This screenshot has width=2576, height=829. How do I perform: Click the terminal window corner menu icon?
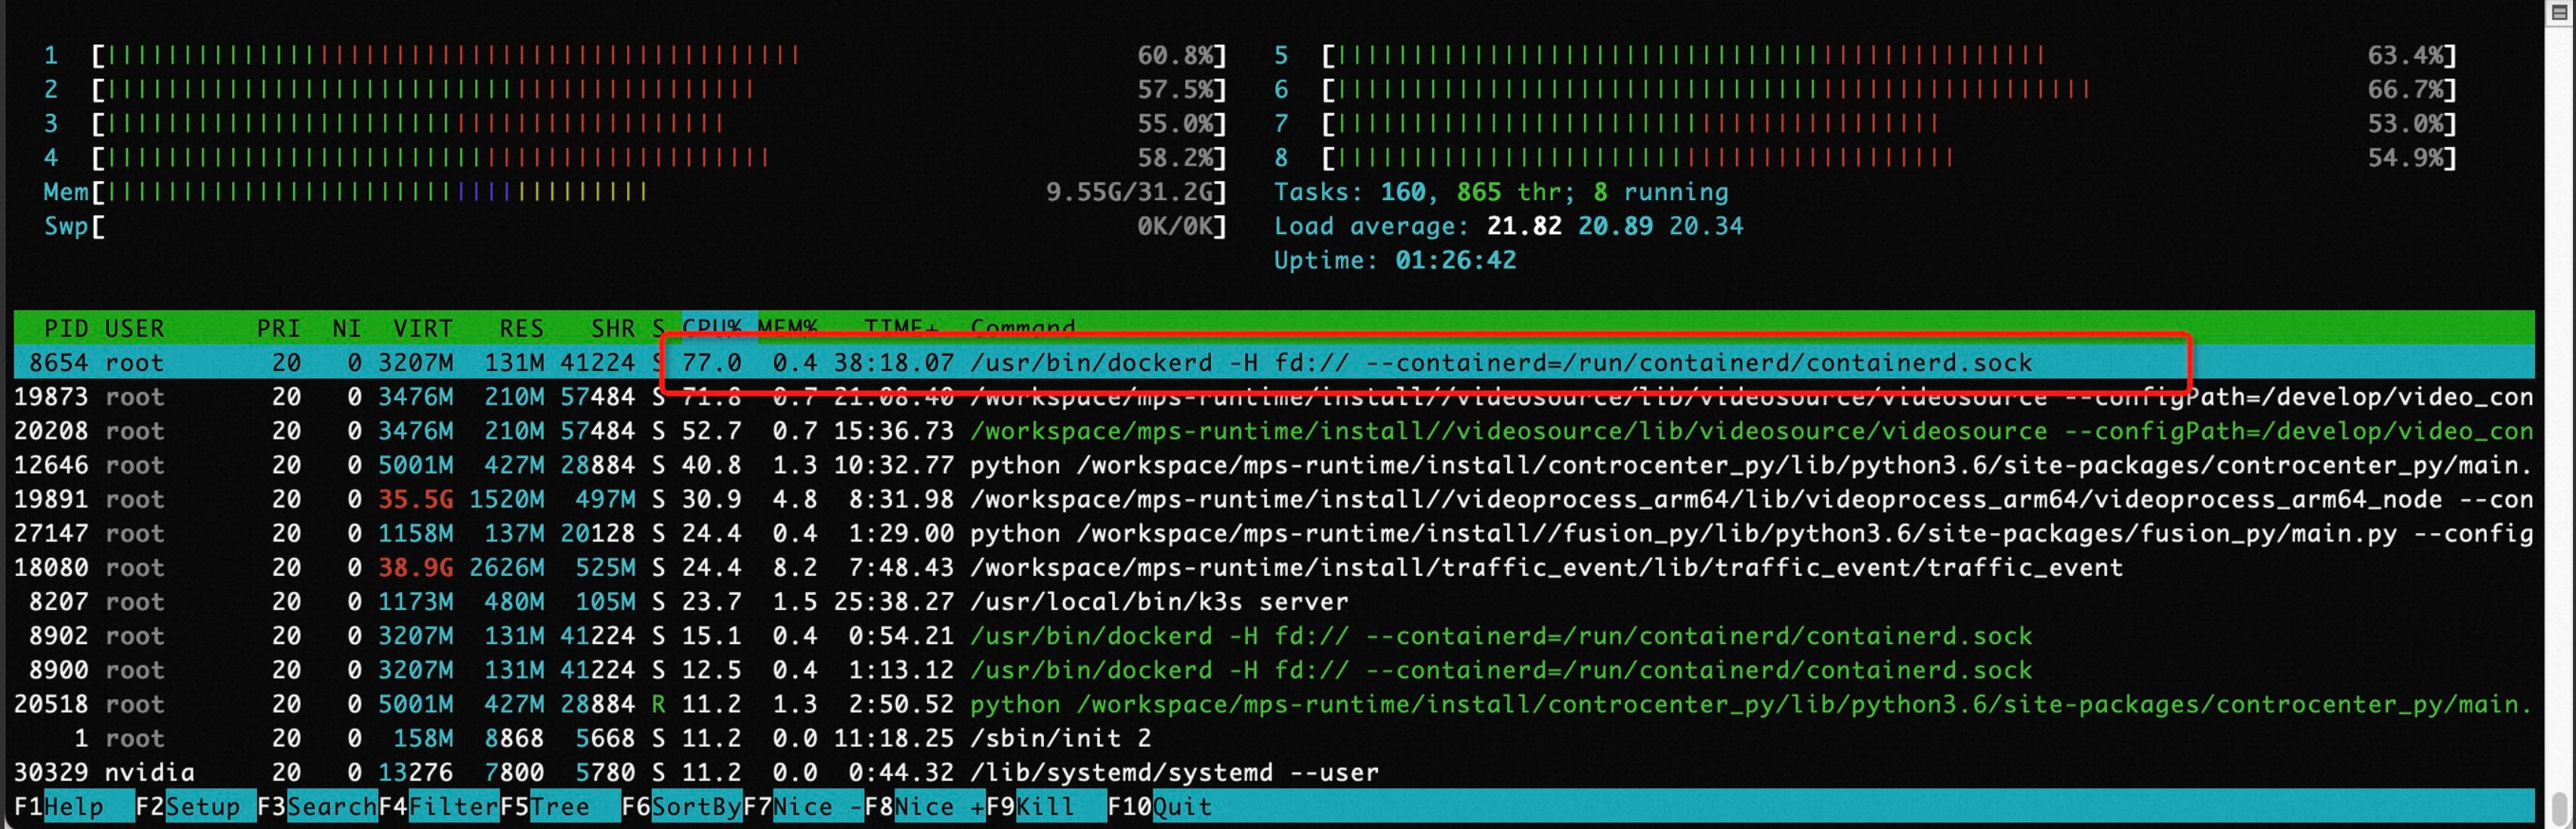tap(2560, 12)
